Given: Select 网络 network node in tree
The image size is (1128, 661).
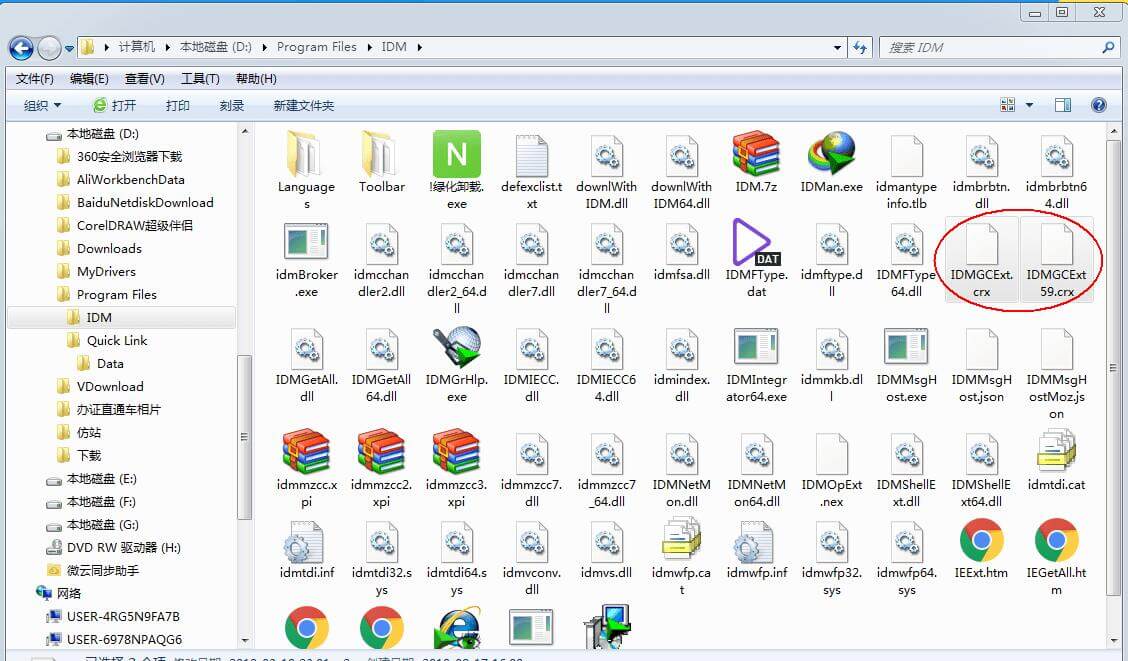Looking at the screenshot, I should tap(69, 593).
